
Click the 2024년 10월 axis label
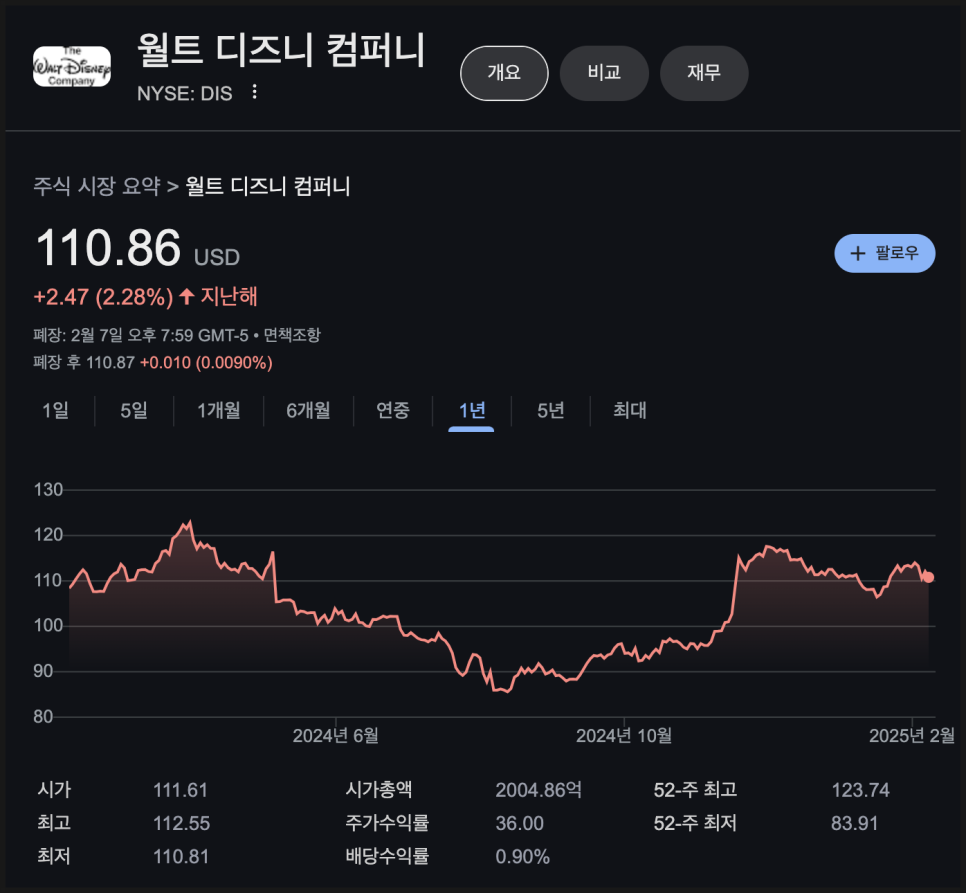point(624,735)
